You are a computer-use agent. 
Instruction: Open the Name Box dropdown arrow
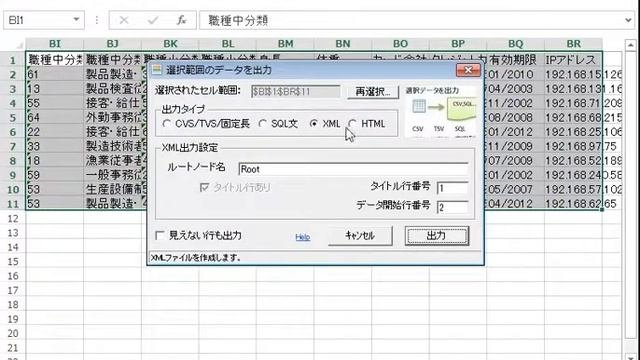pos(76,20)
